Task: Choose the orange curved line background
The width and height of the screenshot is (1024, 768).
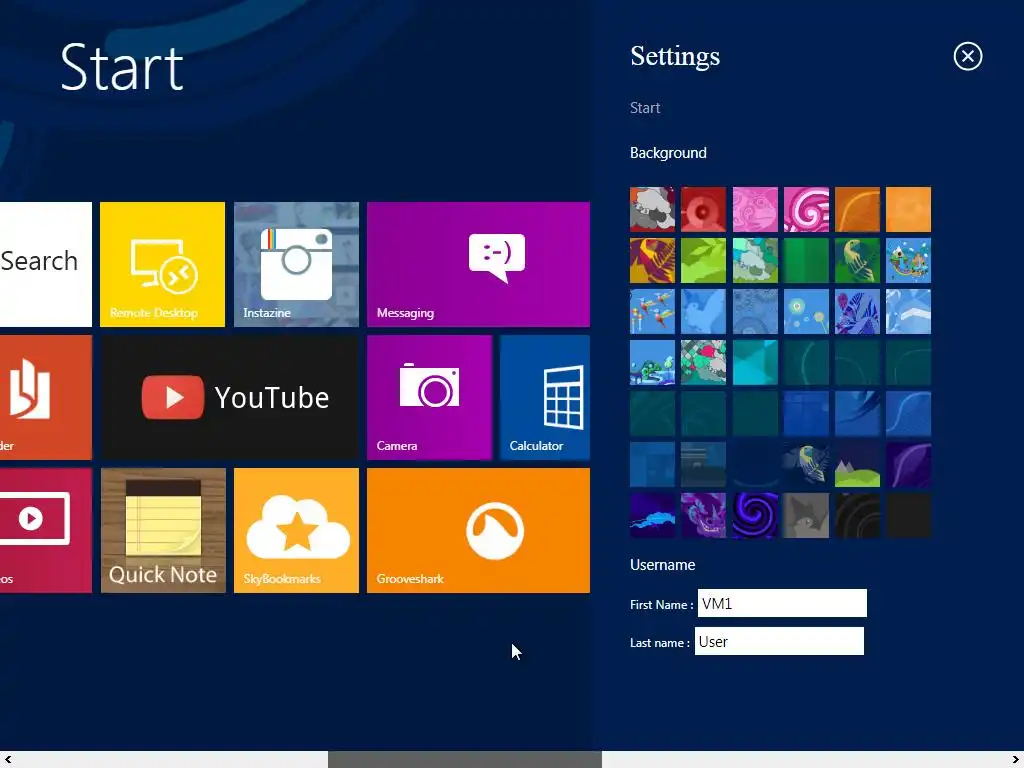Action: pos(857,210)
